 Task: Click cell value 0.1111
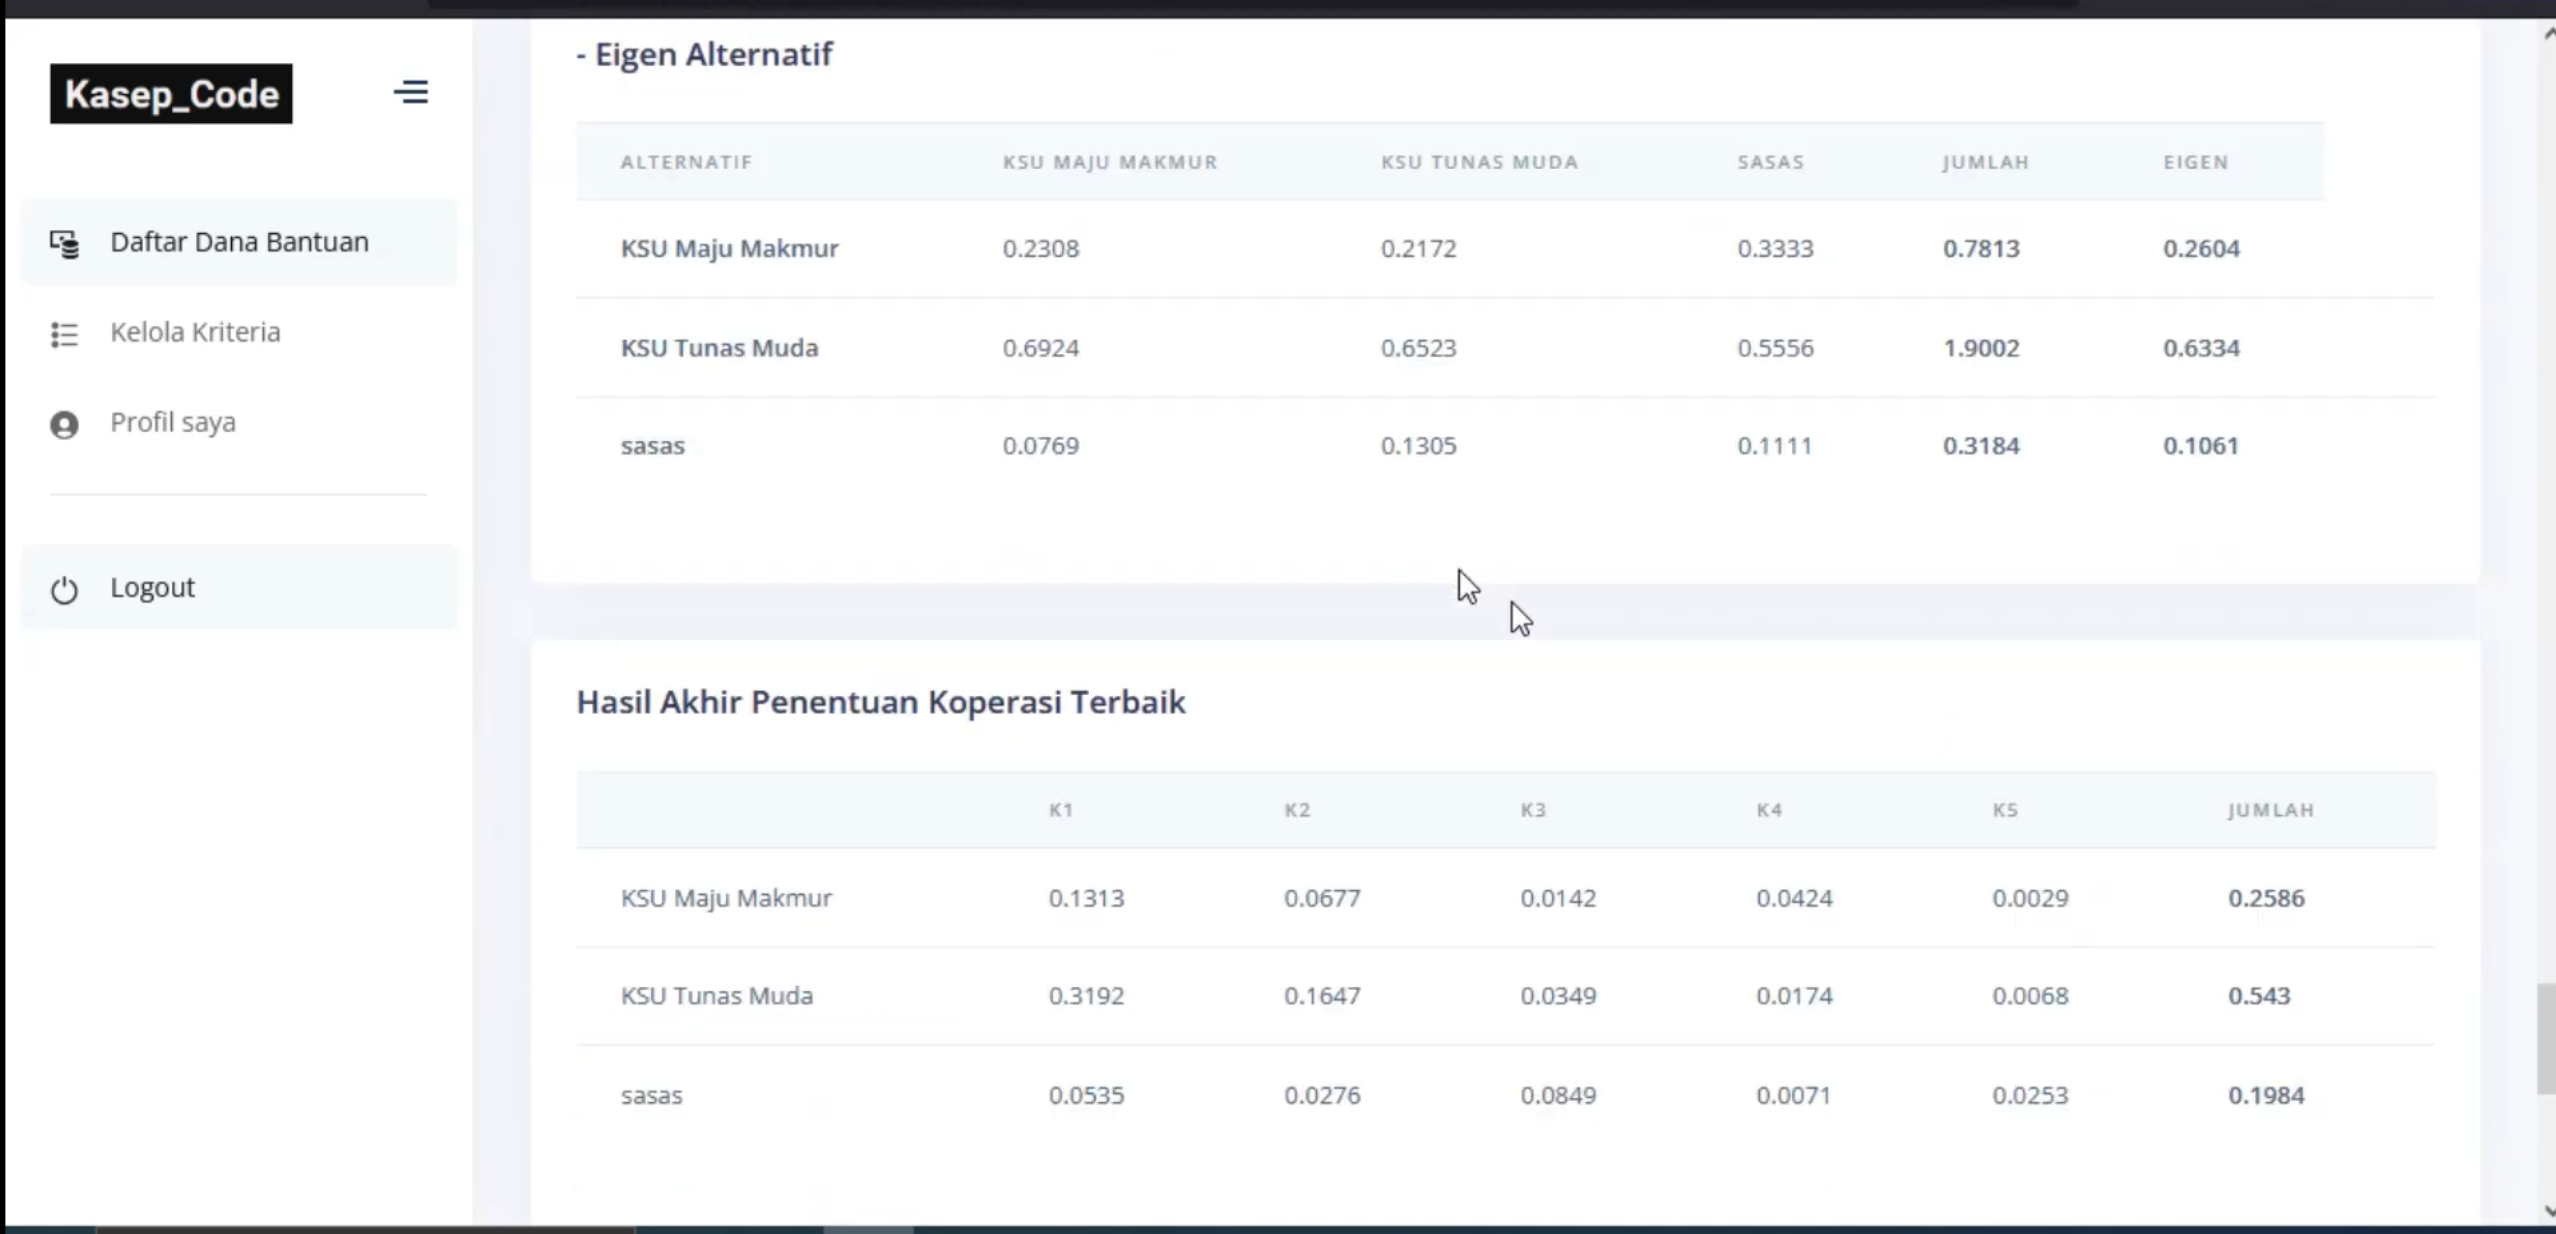pyautogui.click(x=1774, y=446)
